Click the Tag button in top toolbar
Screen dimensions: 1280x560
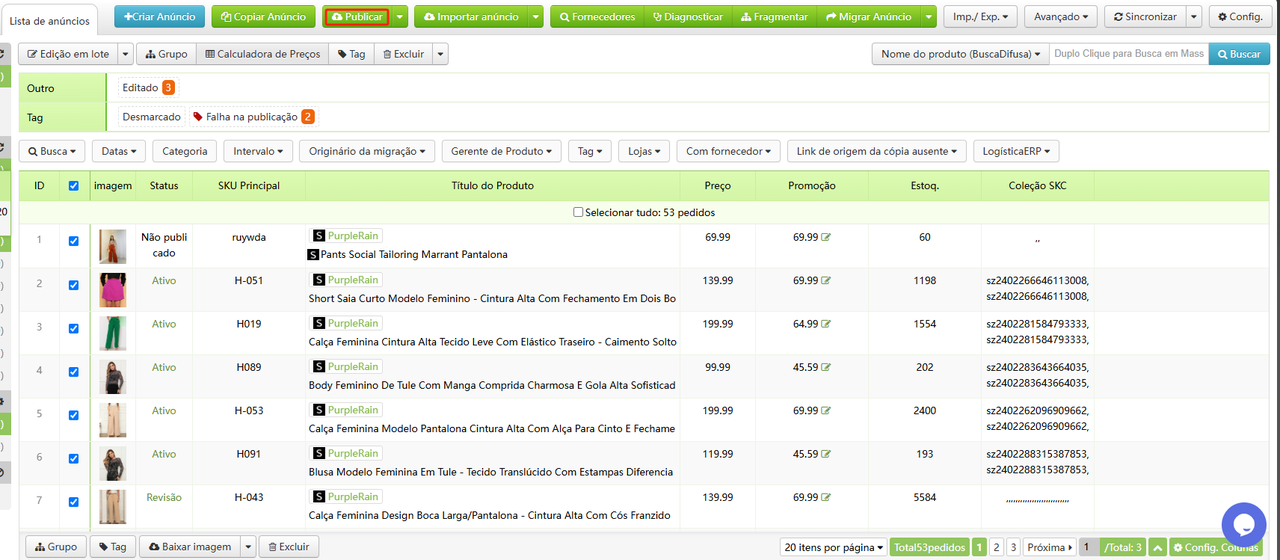351,54
